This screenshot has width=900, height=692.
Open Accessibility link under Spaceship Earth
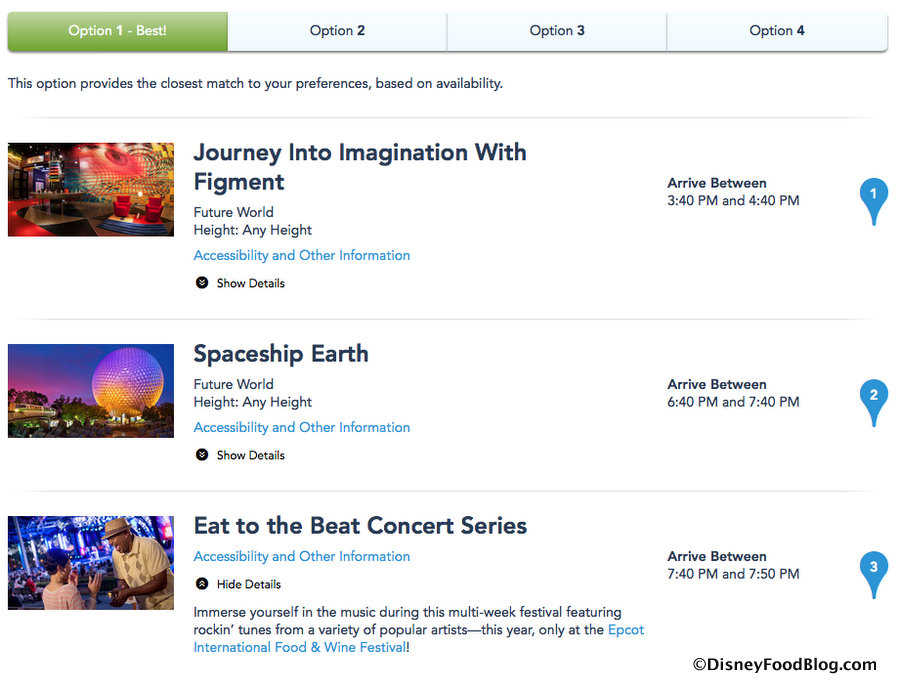(302, 427)
